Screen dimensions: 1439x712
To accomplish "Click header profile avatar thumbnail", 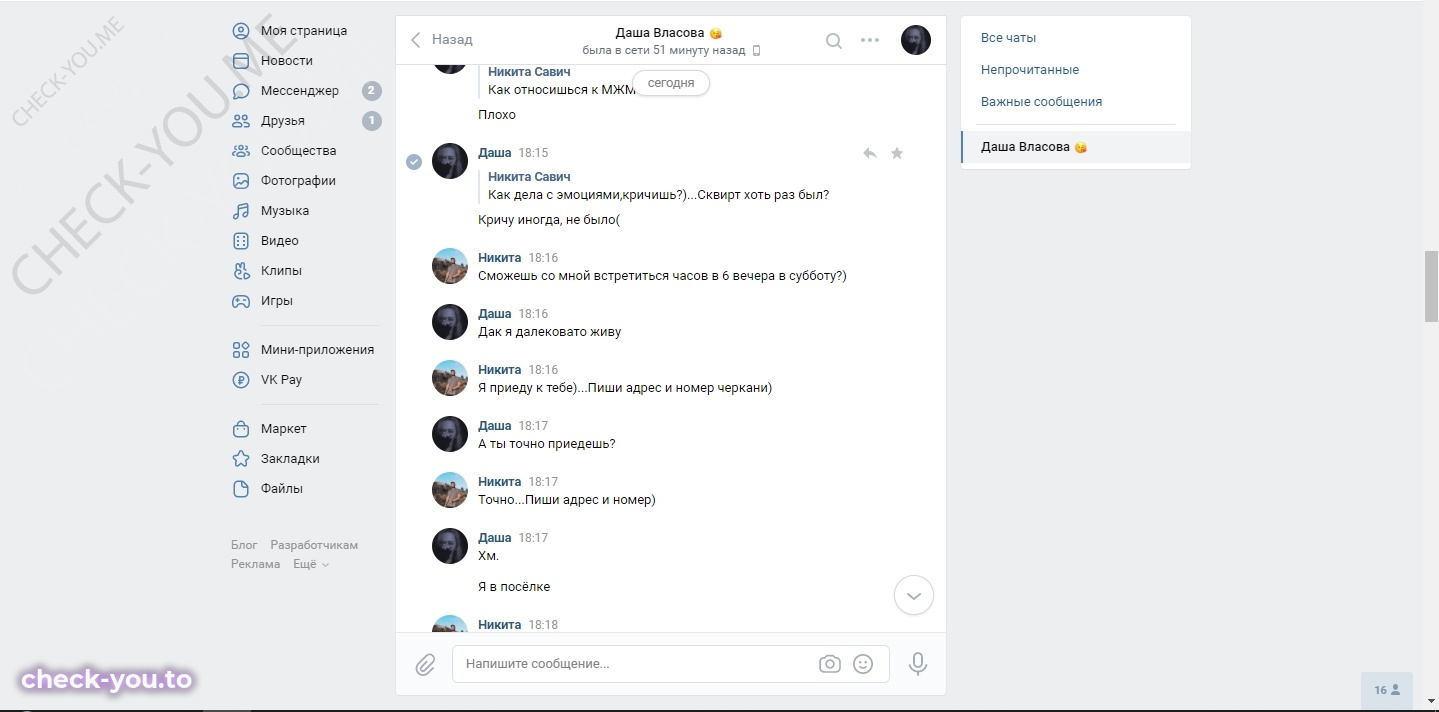I will [x=916, y=40].
